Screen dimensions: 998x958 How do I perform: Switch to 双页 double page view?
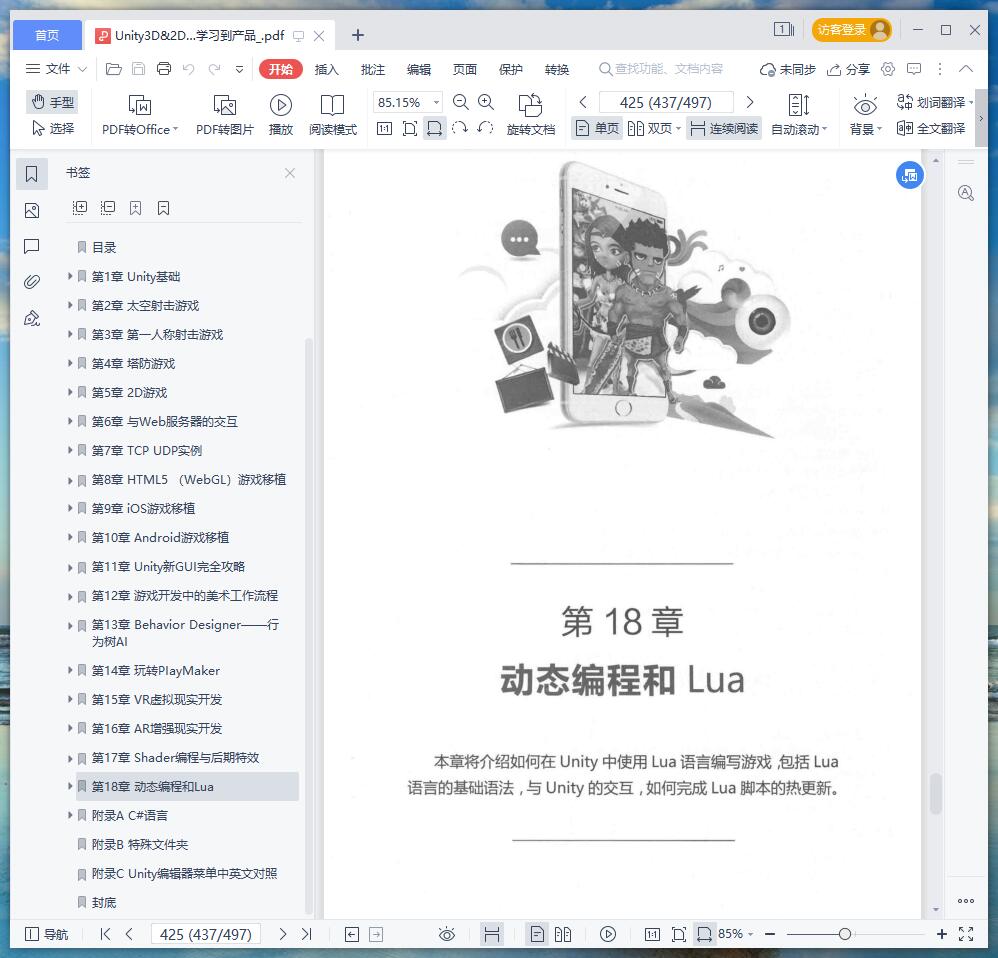(x=654, y=129)
